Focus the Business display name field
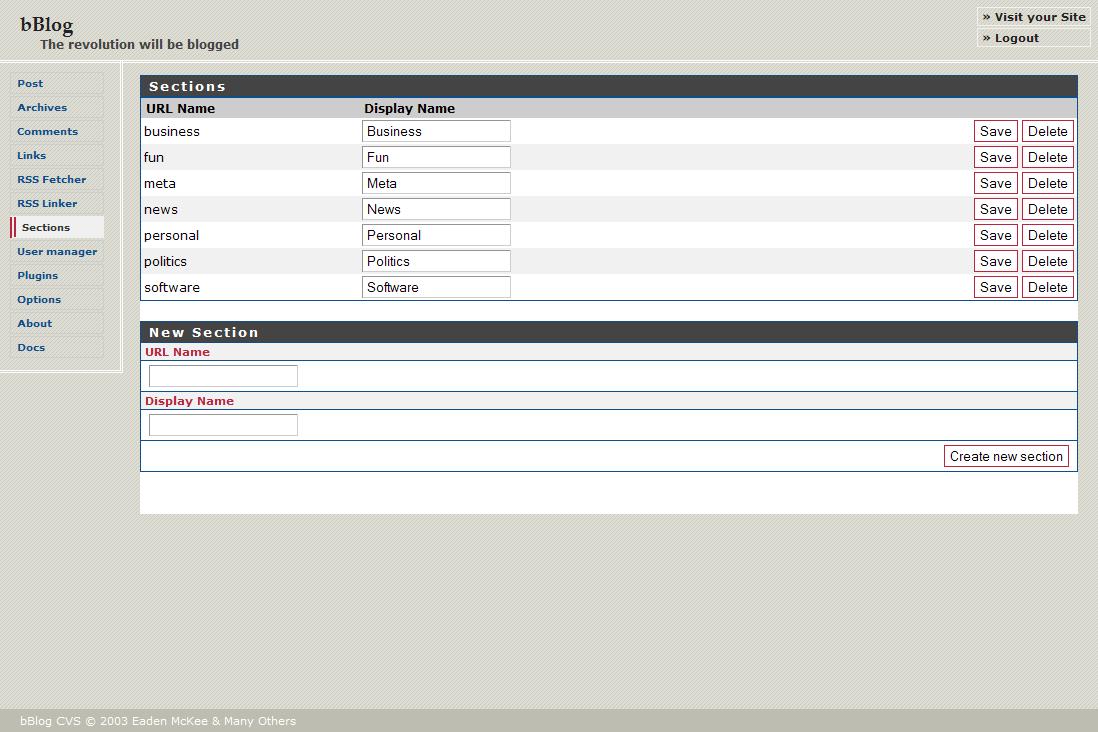 (436, 132)
